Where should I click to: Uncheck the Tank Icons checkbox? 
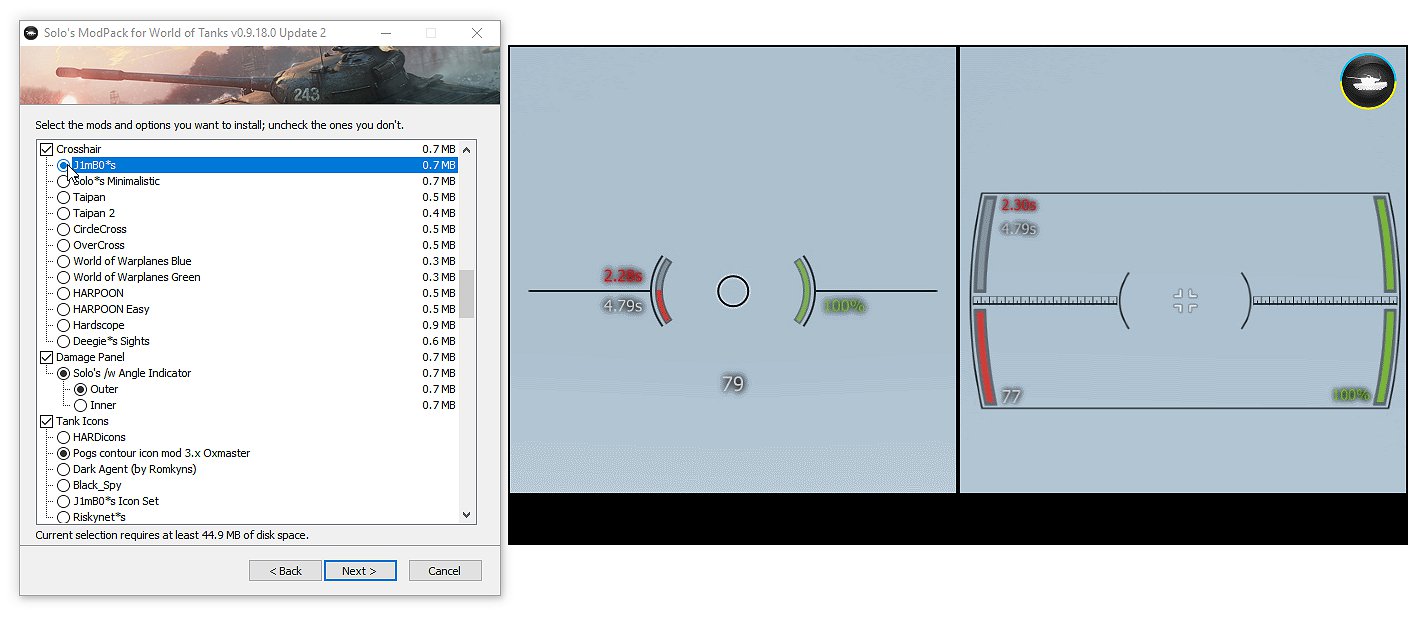[x=46, y=421]
